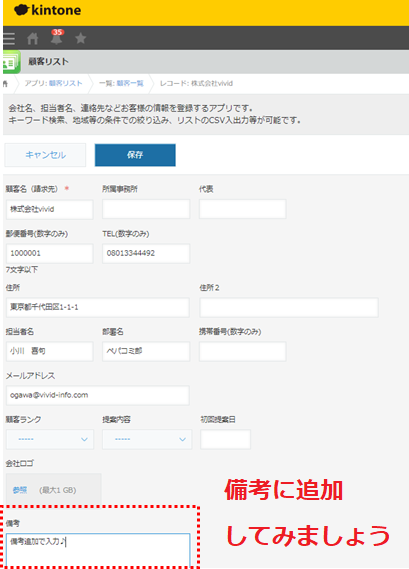The height and width of the screenshot is (569, 409).
Task: Focus the メールアドレス input field
Action: (x=98, y=395)
